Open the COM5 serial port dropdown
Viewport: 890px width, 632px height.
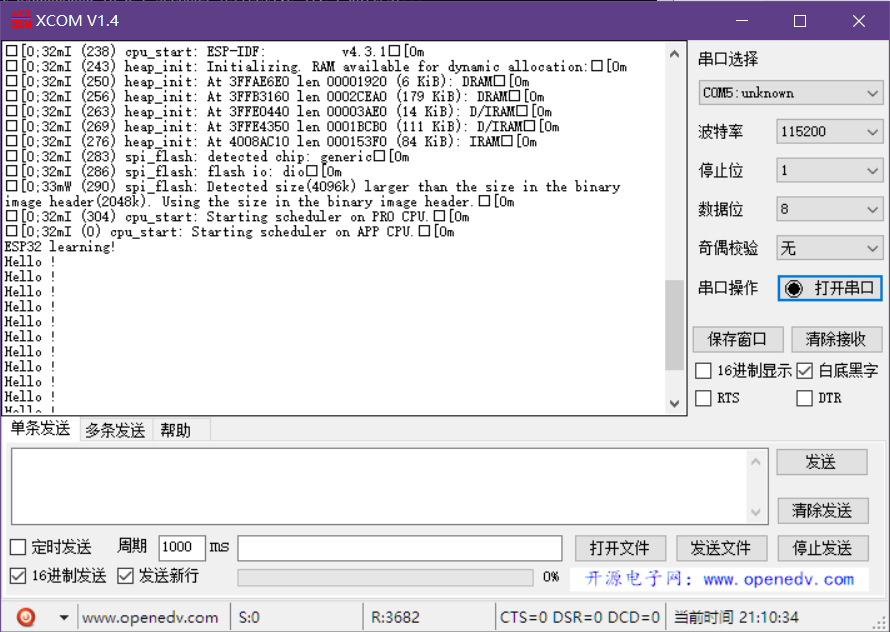coord(790,93)
